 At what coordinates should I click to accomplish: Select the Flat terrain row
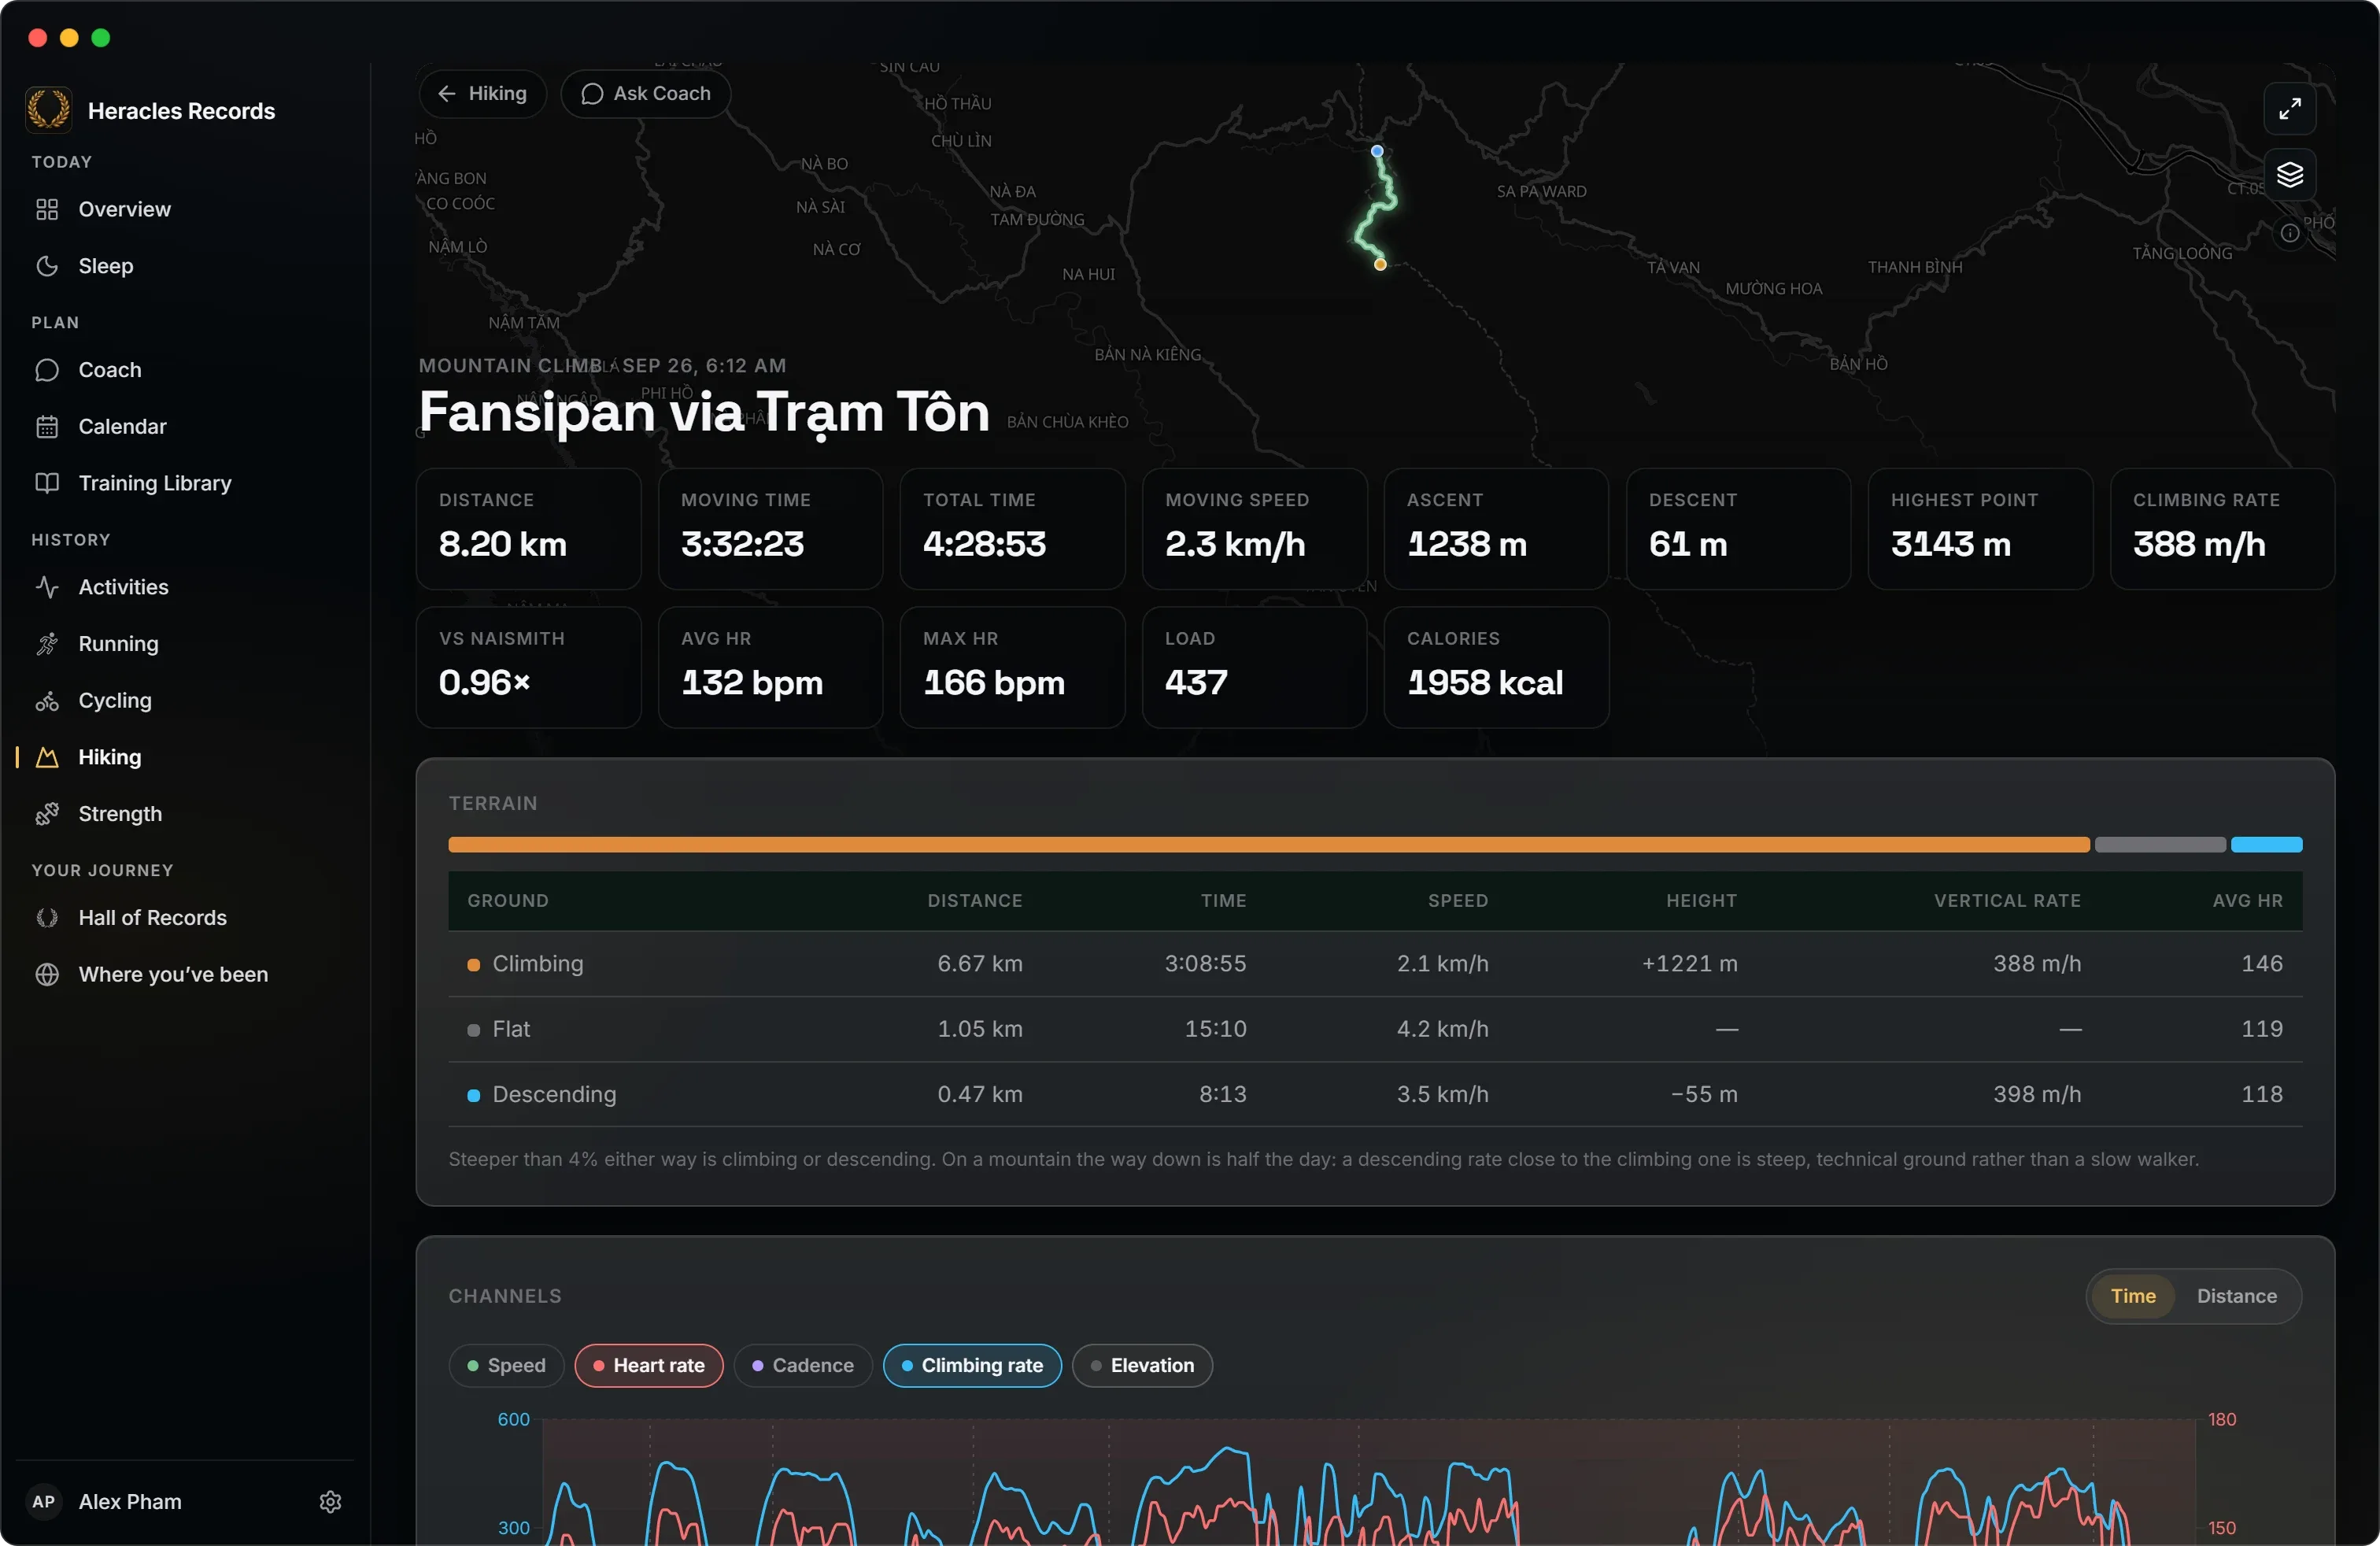1375,1029
